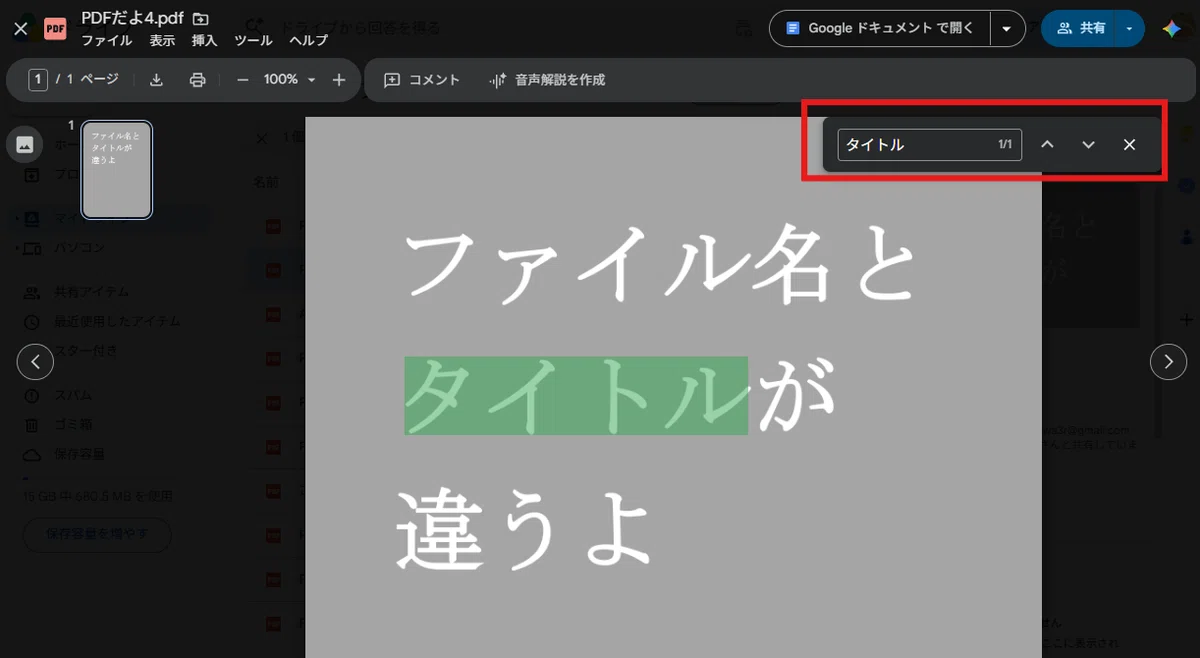Click the 違うよ text line in the document
Viewport: 1200px width, 658px height.
(x=524, y=530)
